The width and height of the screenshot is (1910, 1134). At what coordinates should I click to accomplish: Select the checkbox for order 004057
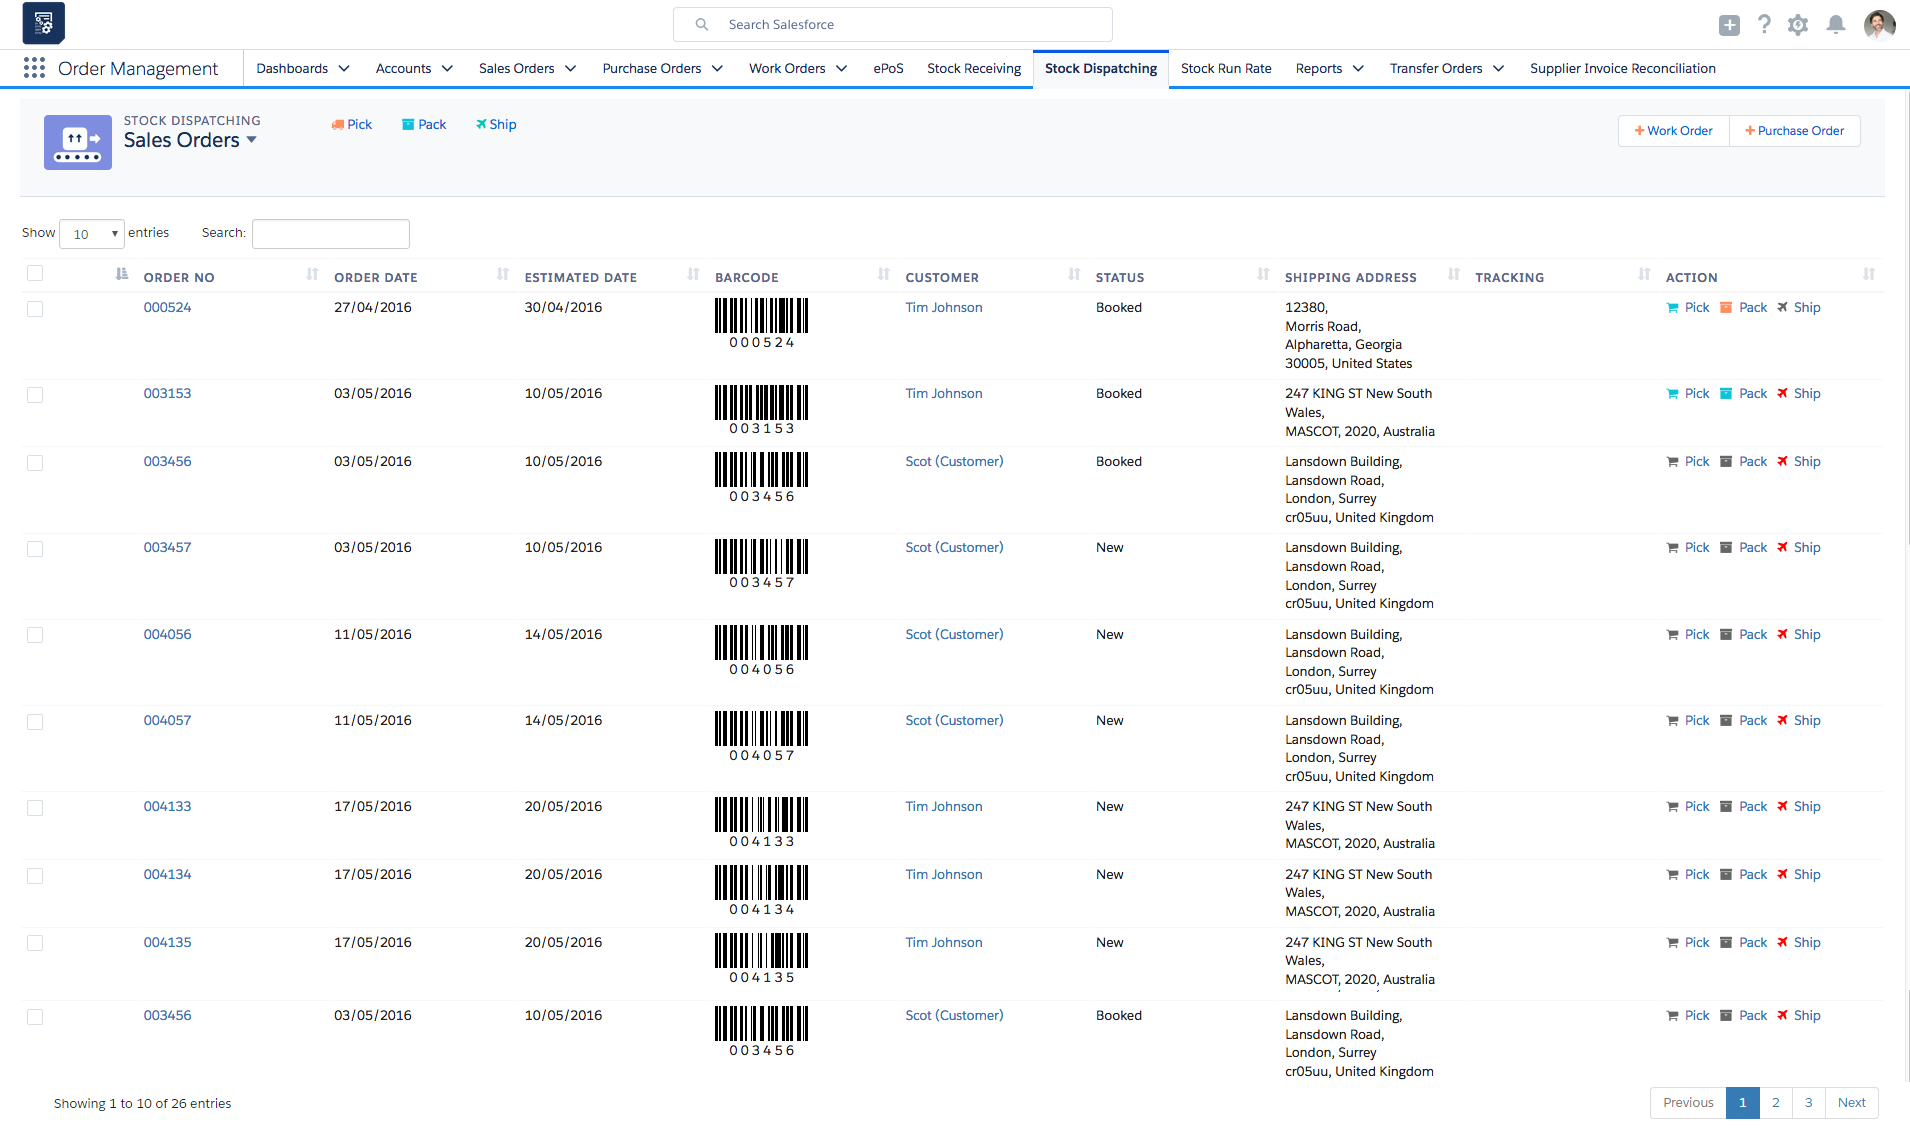pyautogui.click(x=35, y=722)
